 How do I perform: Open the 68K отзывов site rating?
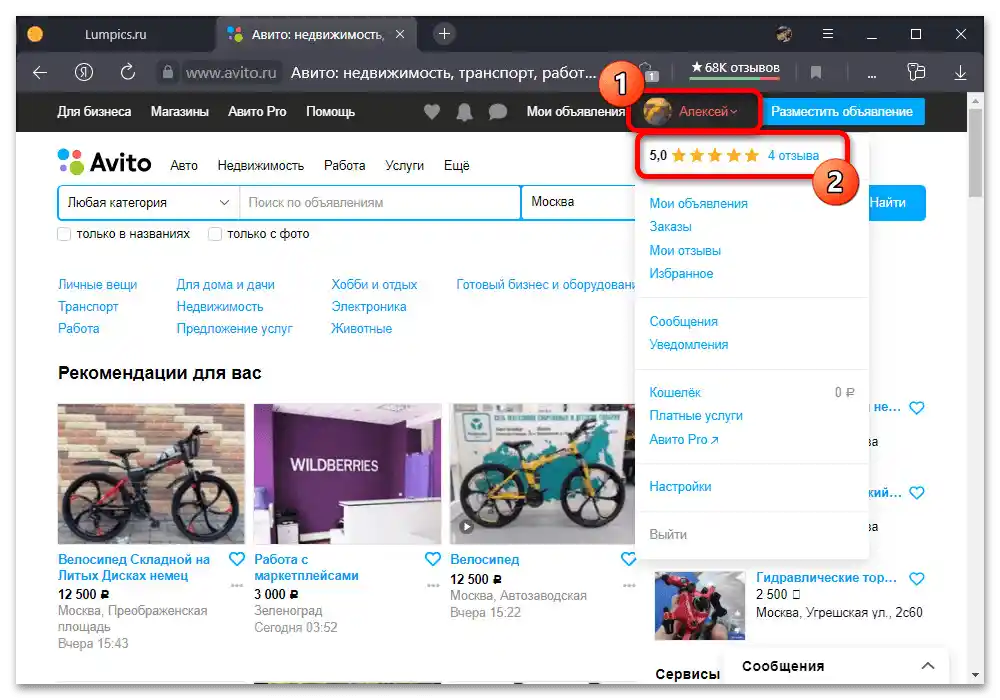tap(735, 68)
